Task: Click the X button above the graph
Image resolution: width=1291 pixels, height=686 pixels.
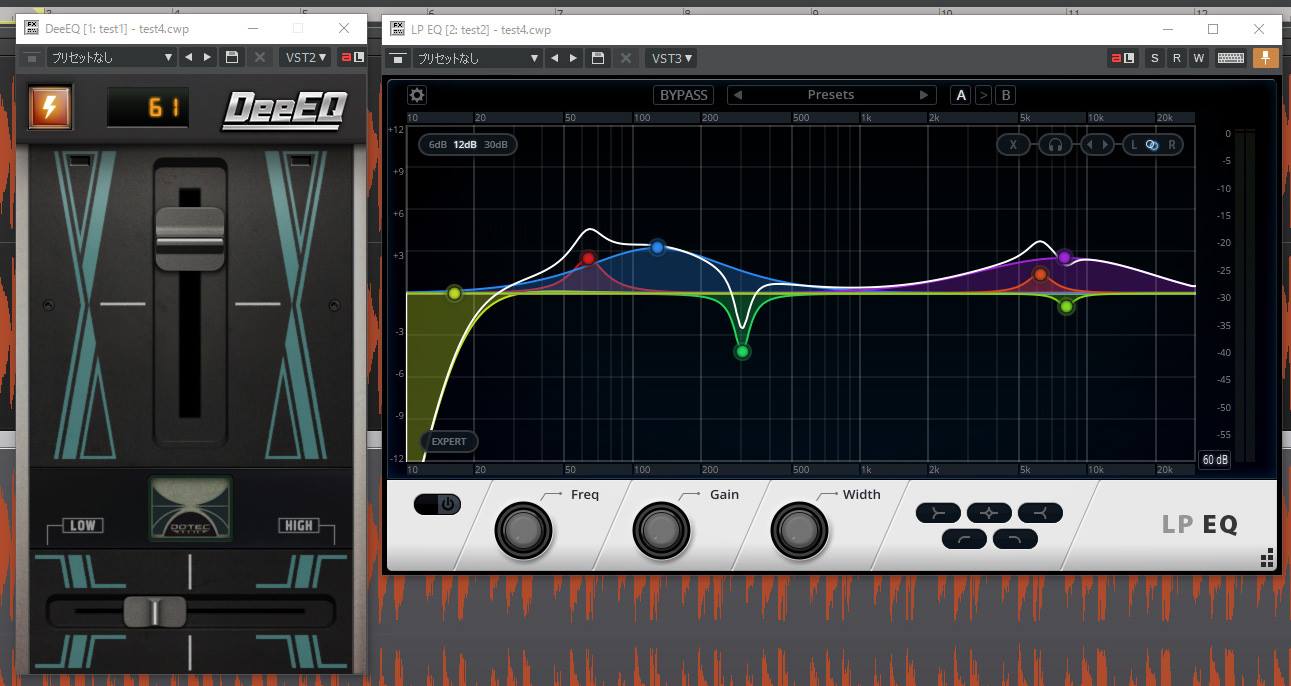Action: (x=1014, y=145)
